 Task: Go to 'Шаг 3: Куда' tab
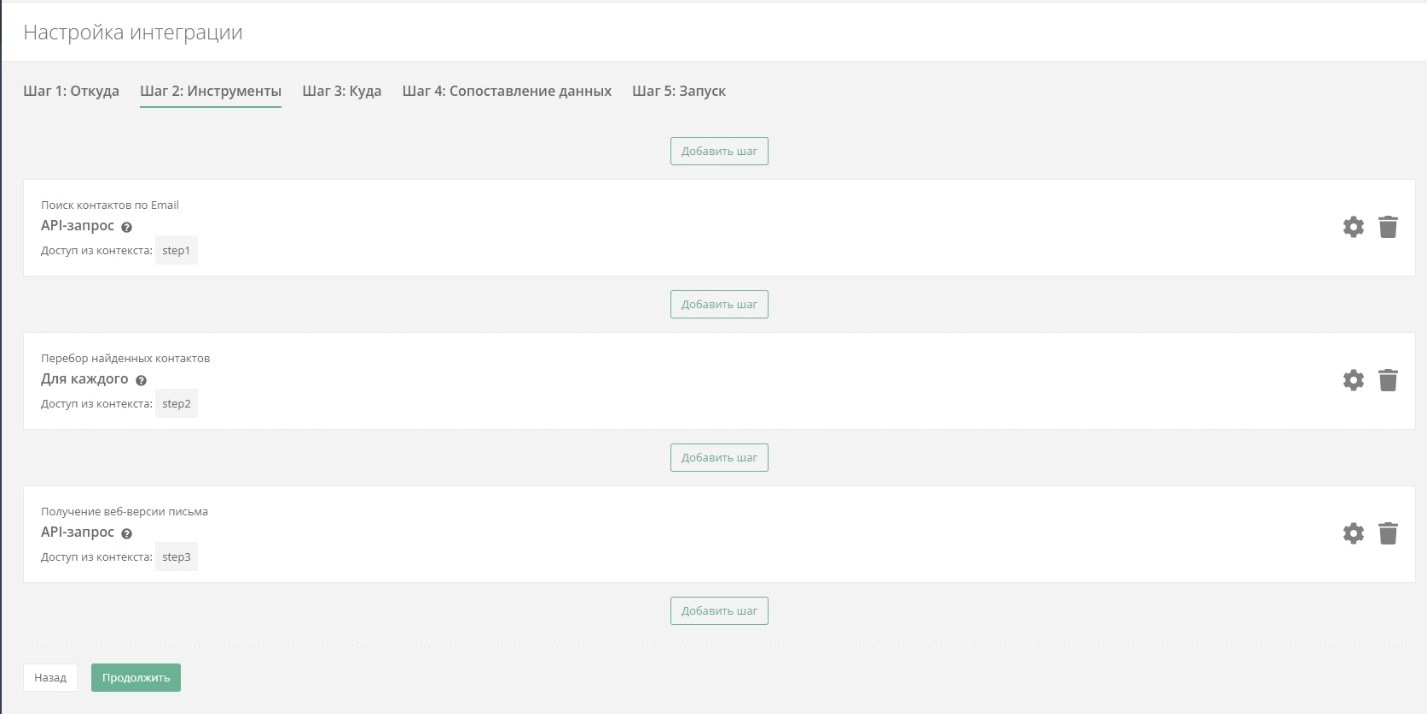pyautogui.click(x=341, y=91)
